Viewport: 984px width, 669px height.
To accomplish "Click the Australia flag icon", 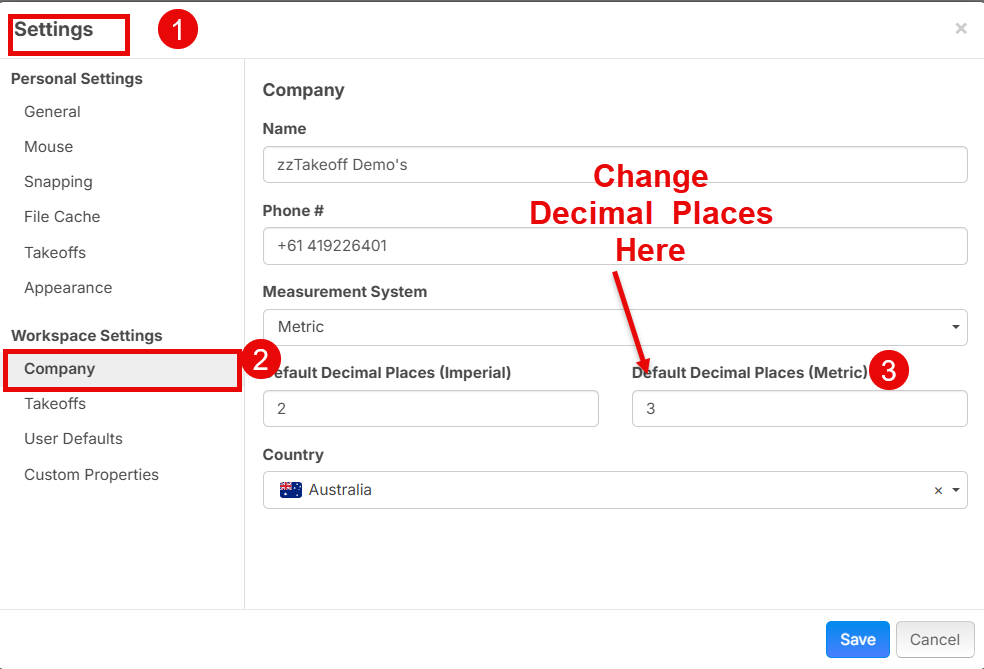I will pos(291,490).
